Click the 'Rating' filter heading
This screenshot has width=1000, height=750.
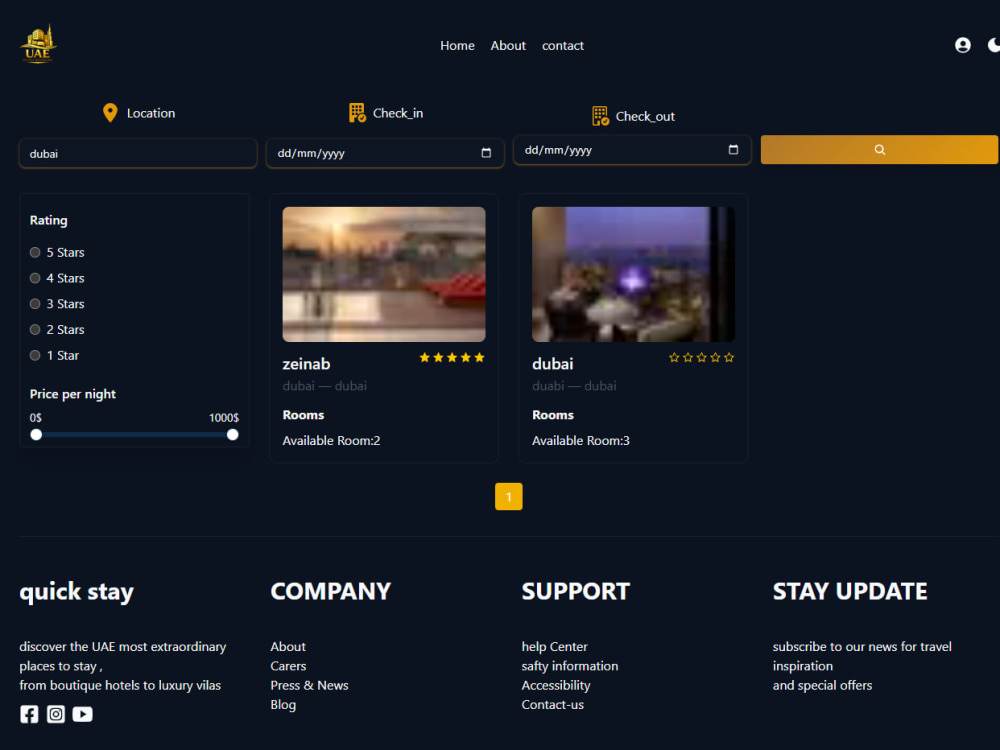point(48,221)
